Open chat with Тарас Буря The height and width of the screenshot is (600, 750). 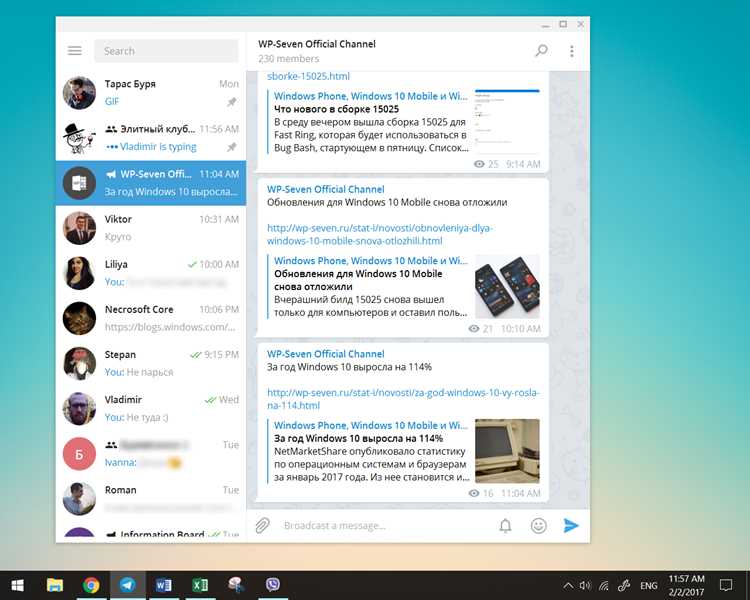coord(151,93)
